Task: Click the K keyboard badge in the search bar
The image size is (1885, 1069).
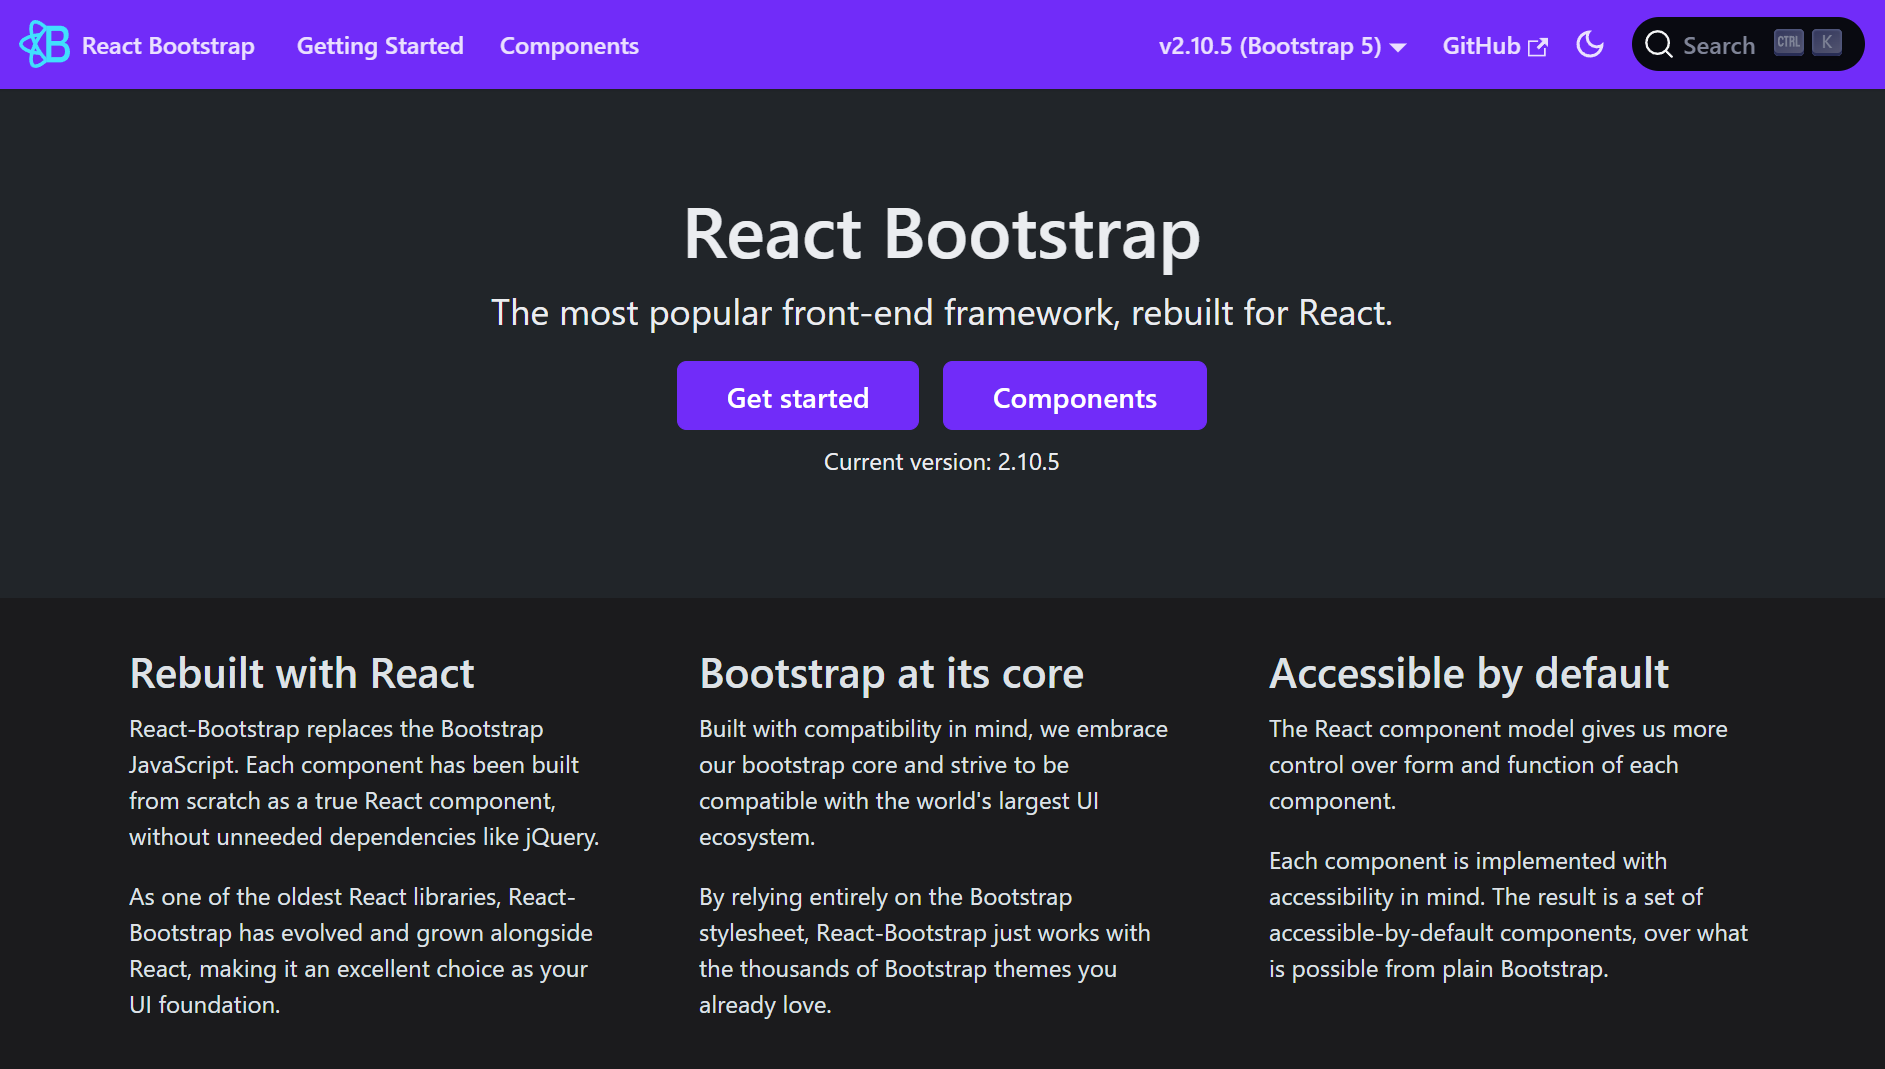Action: pos(1827,42)
